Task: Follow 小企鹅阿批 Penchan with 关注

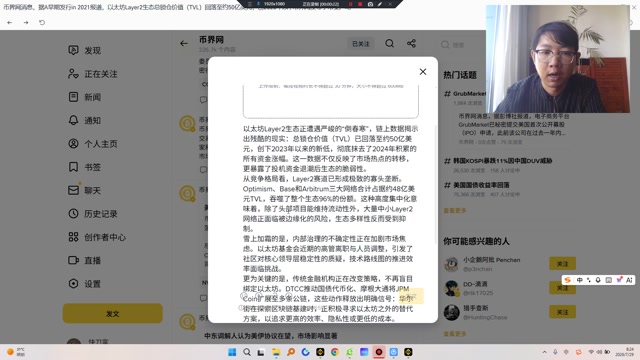Action: pos(562,264)
